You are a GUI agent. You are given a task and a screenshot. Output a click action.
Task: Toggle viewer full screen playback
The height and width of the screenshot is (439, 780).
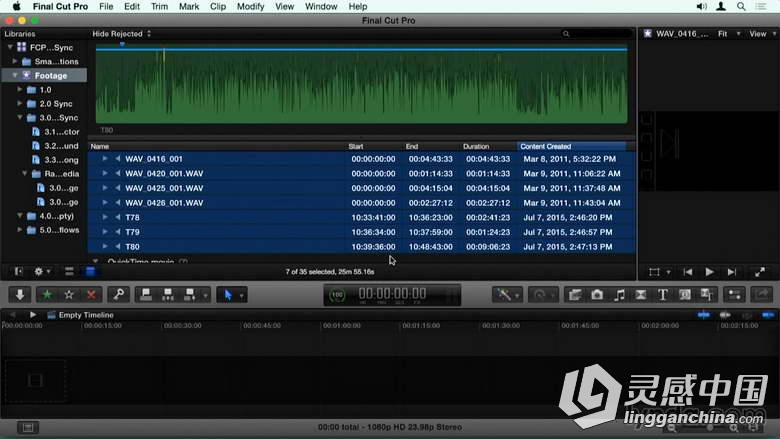(x=760, y=272)
